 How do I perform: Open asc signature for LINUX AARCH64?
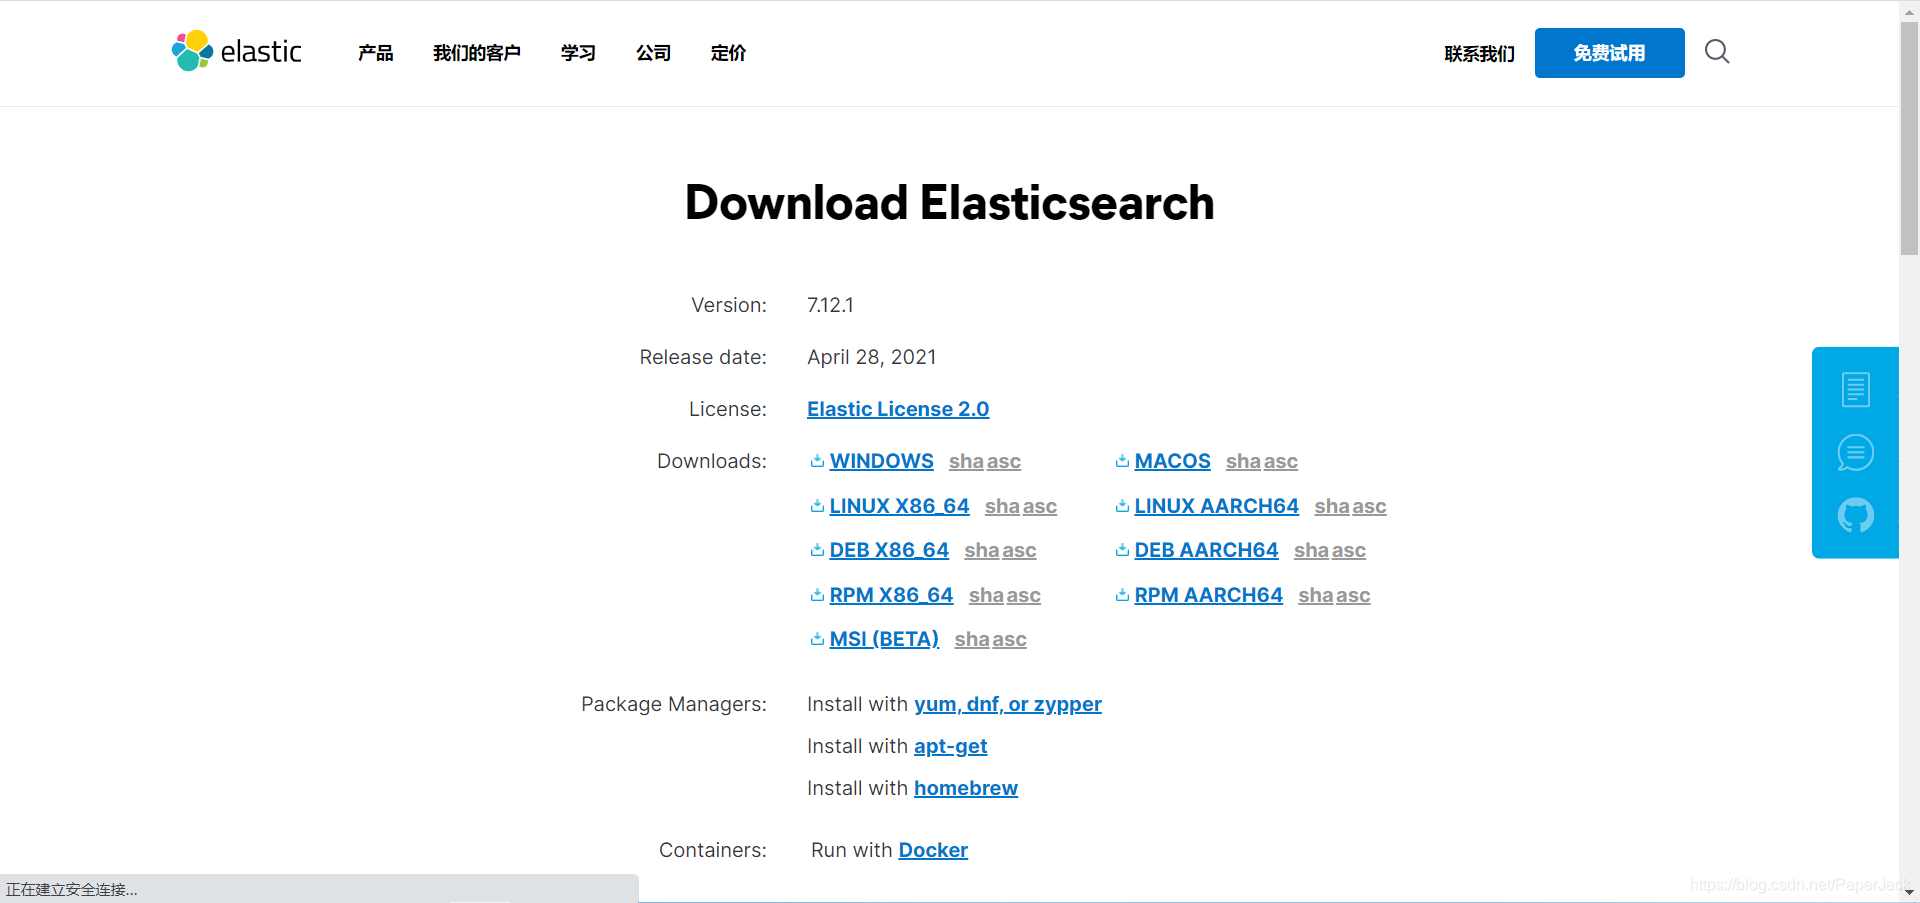pos(1369,506)
